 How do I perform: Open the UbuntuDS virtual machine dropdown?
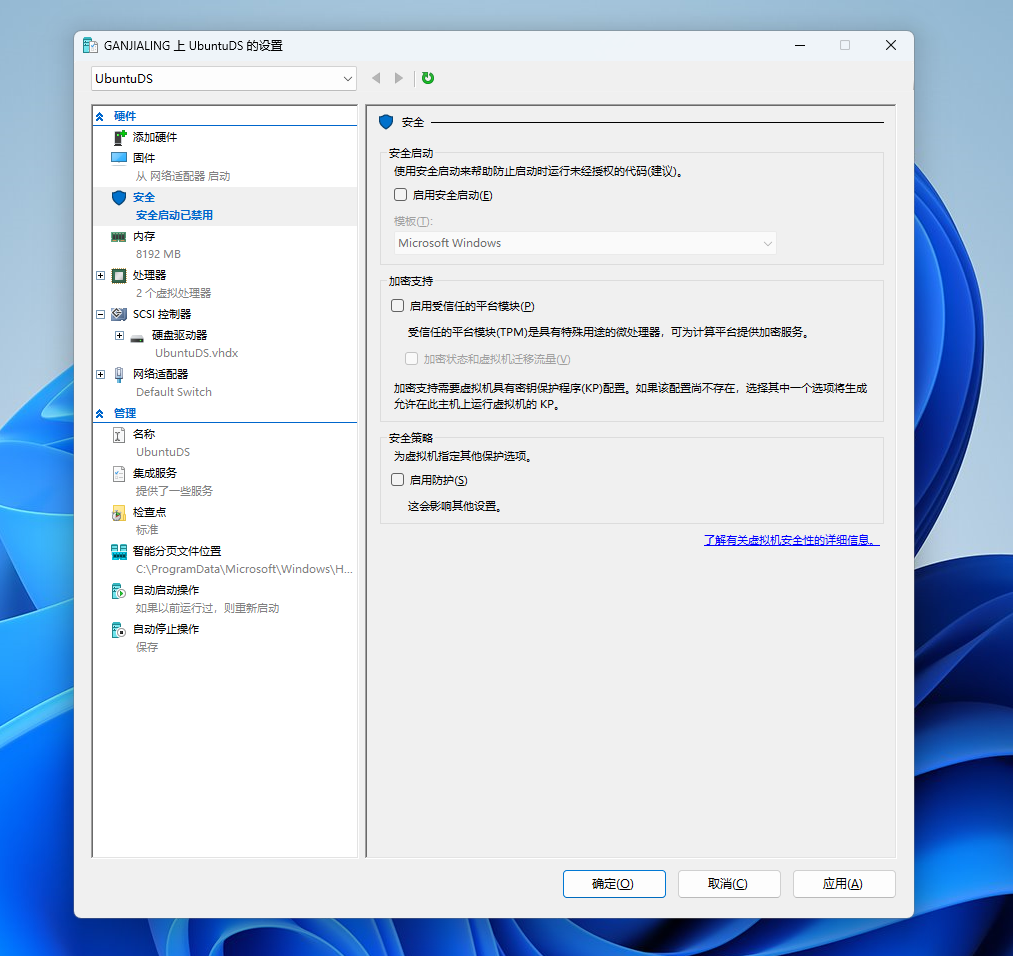coord(224,79)
